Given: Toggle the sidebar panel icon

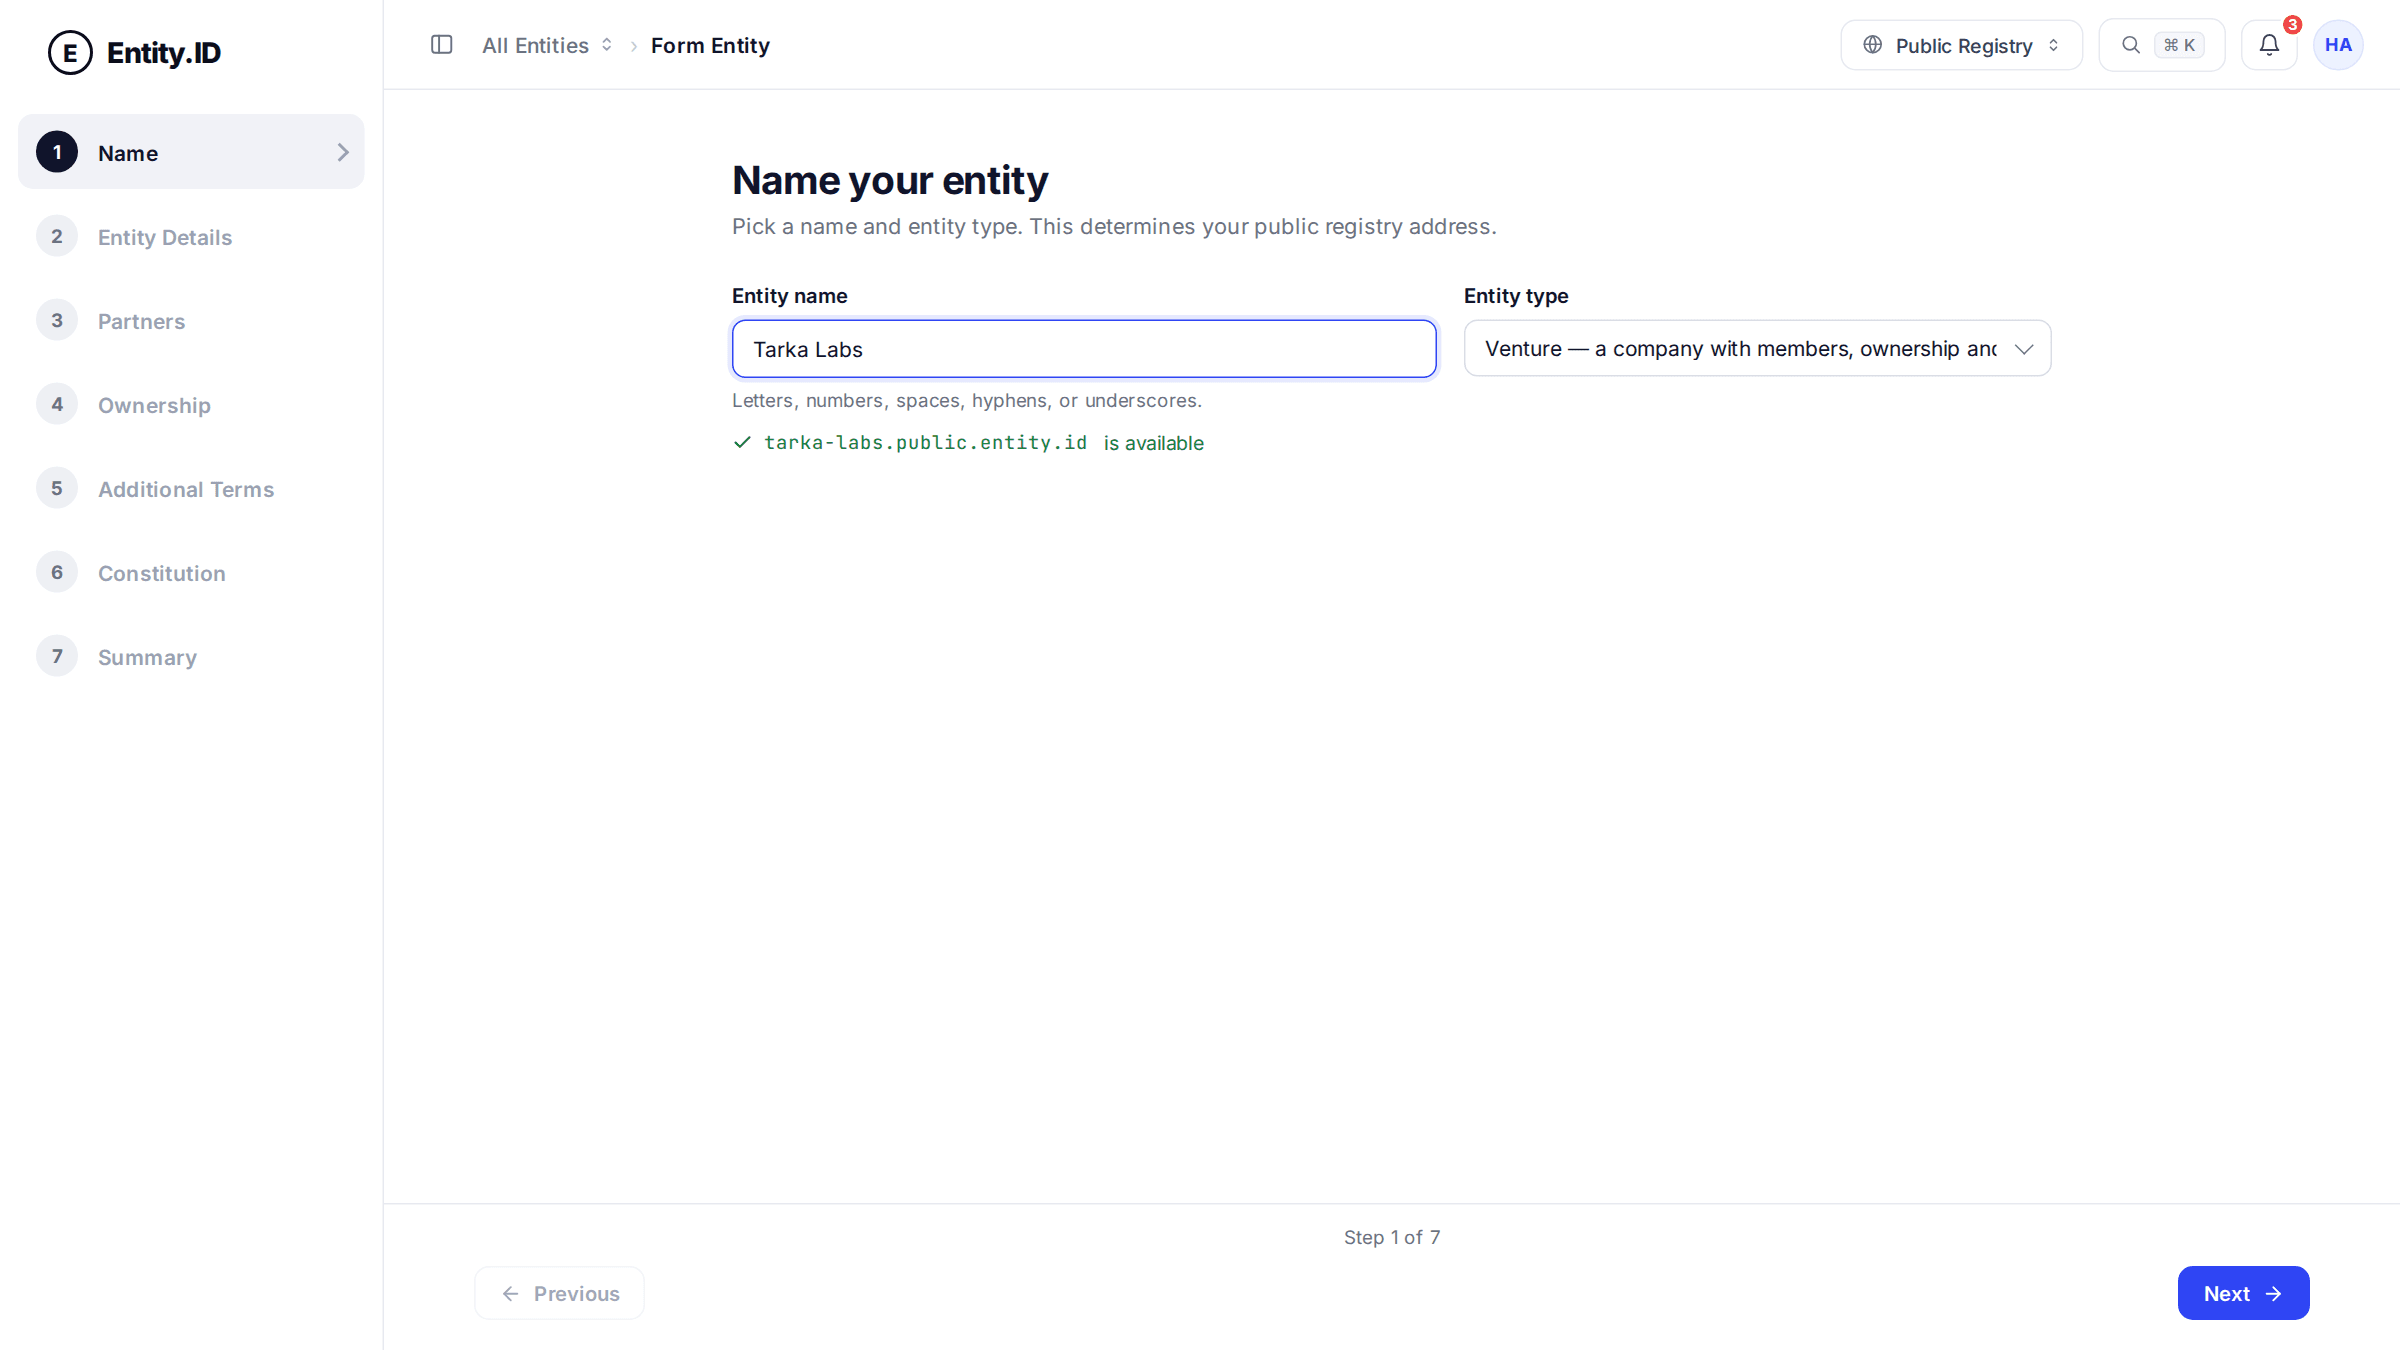Looking at the screenshot, I should [x=441, y=45].
